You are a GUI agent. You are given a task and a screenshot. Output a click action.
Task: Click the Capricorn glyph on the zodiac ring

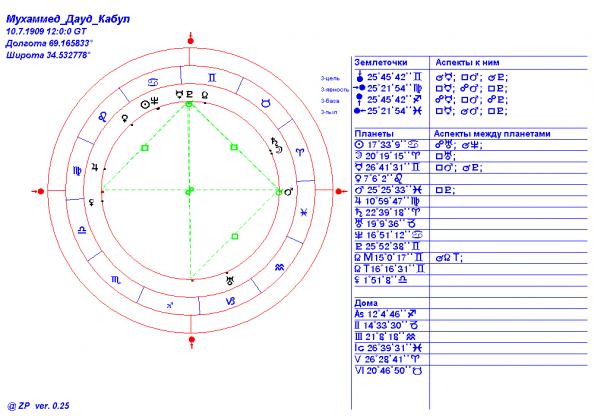pyautogui.click(x=230, y=301)
